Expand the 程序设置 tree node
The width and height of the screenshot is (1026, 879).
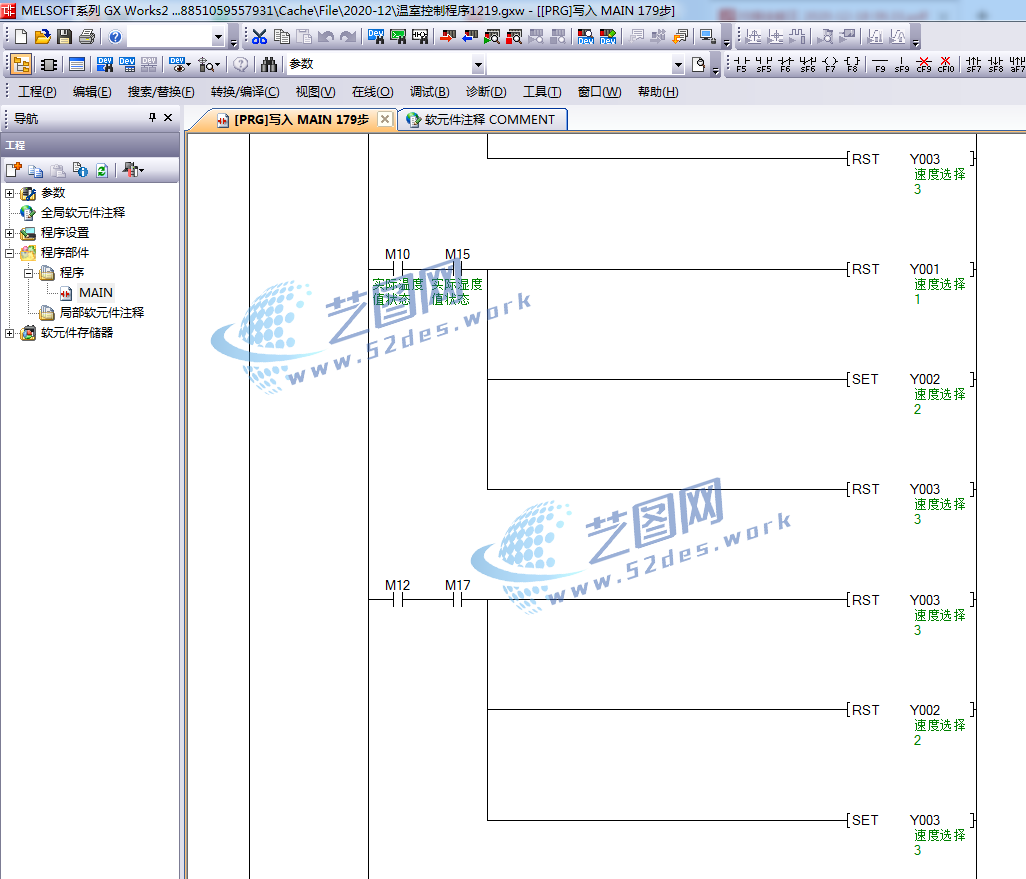[9, 233]
